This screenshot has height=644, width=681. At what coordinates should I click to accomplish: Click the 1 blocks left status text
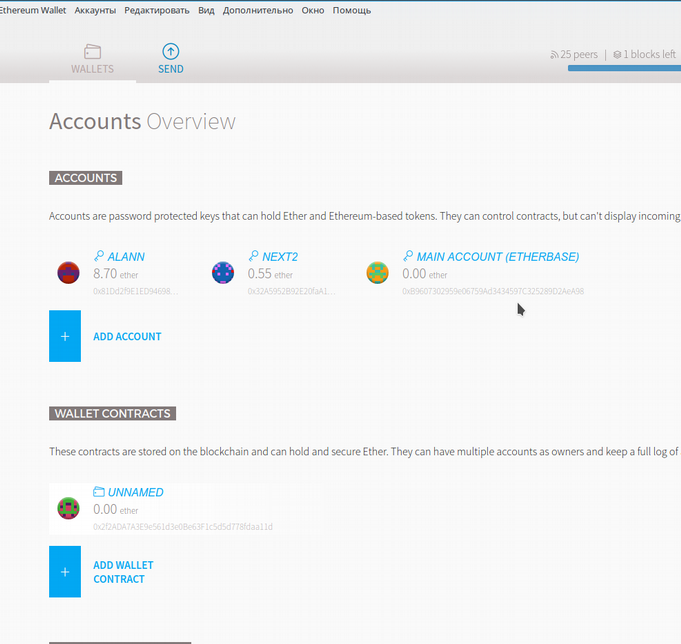(x=649, y=55)
